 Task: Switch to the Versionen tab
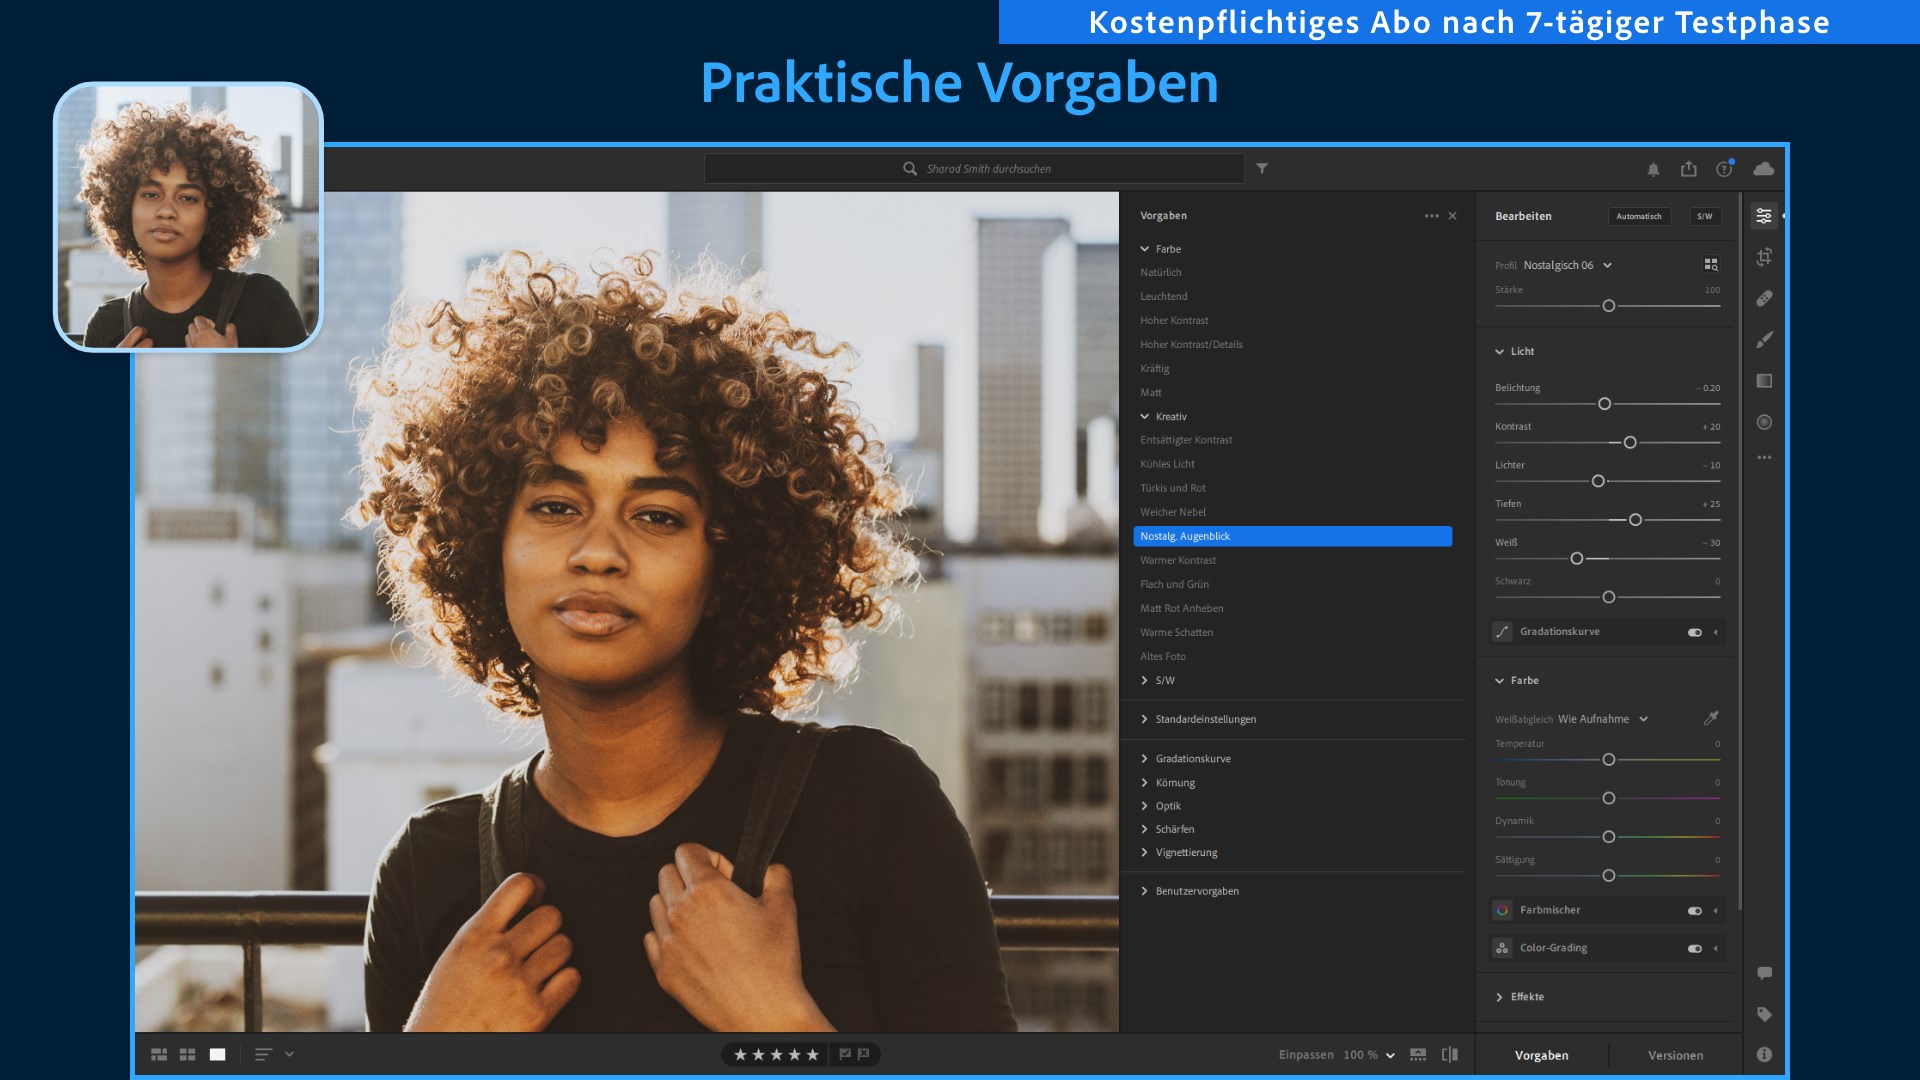[x=1675, y=1056]
